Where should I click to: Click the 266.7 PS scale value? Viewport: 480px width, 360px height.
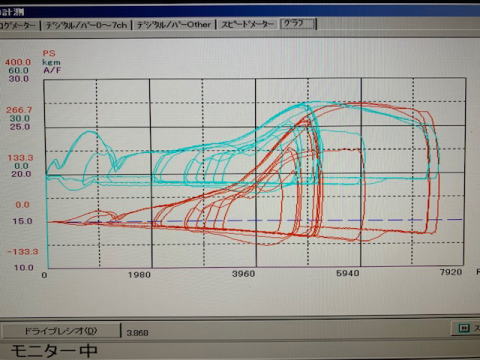tap(19, 110)
